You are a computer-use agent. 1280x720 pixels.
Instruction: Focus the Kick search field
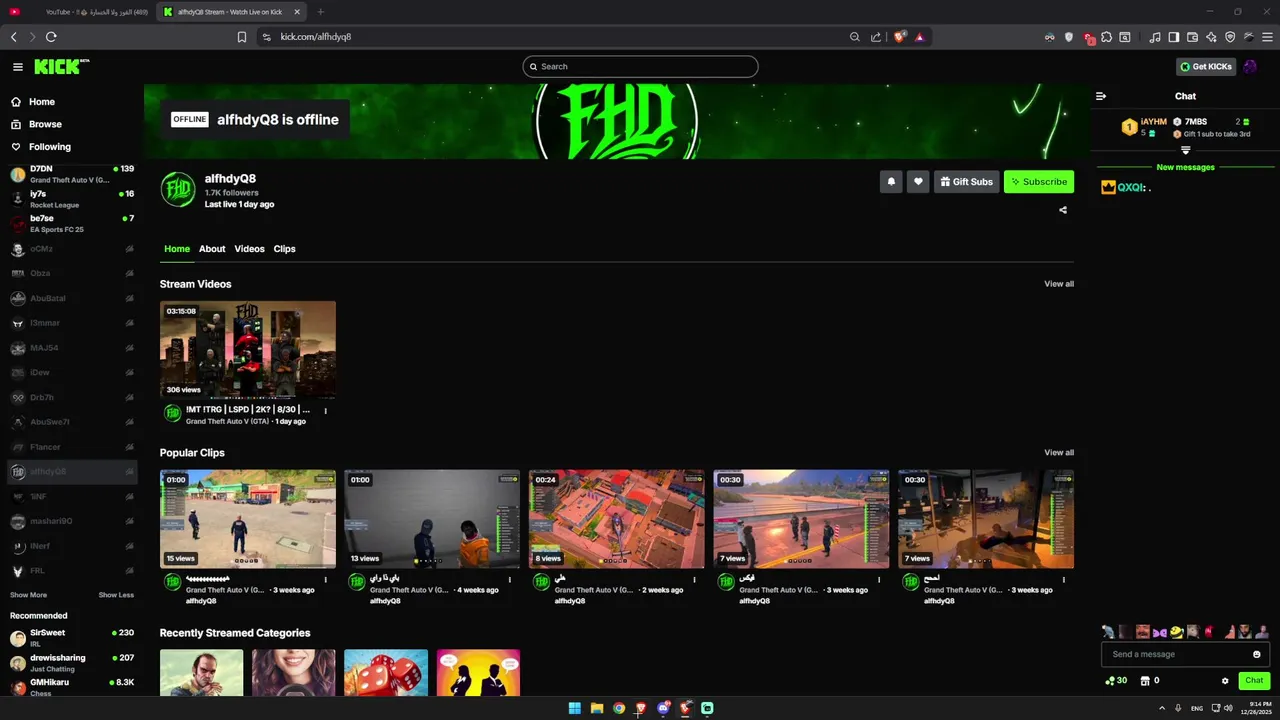click(x=640, y=67)
